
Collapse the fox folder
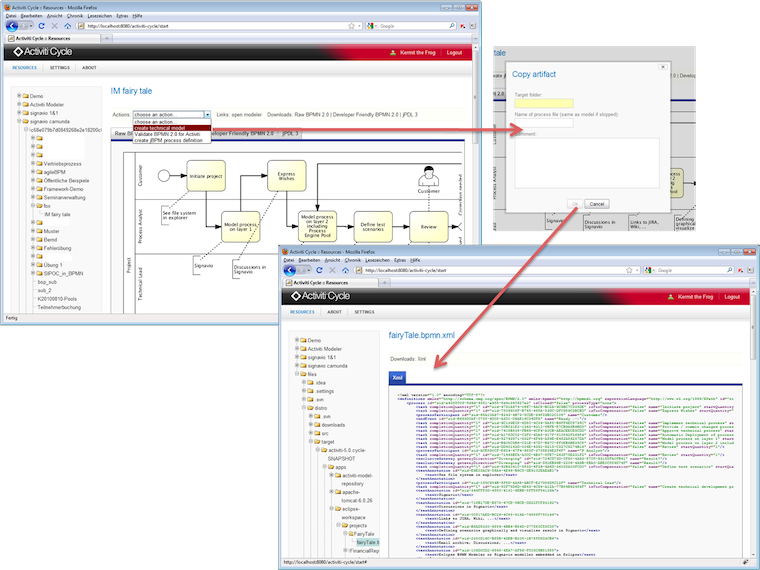click(x=33, y=206)
